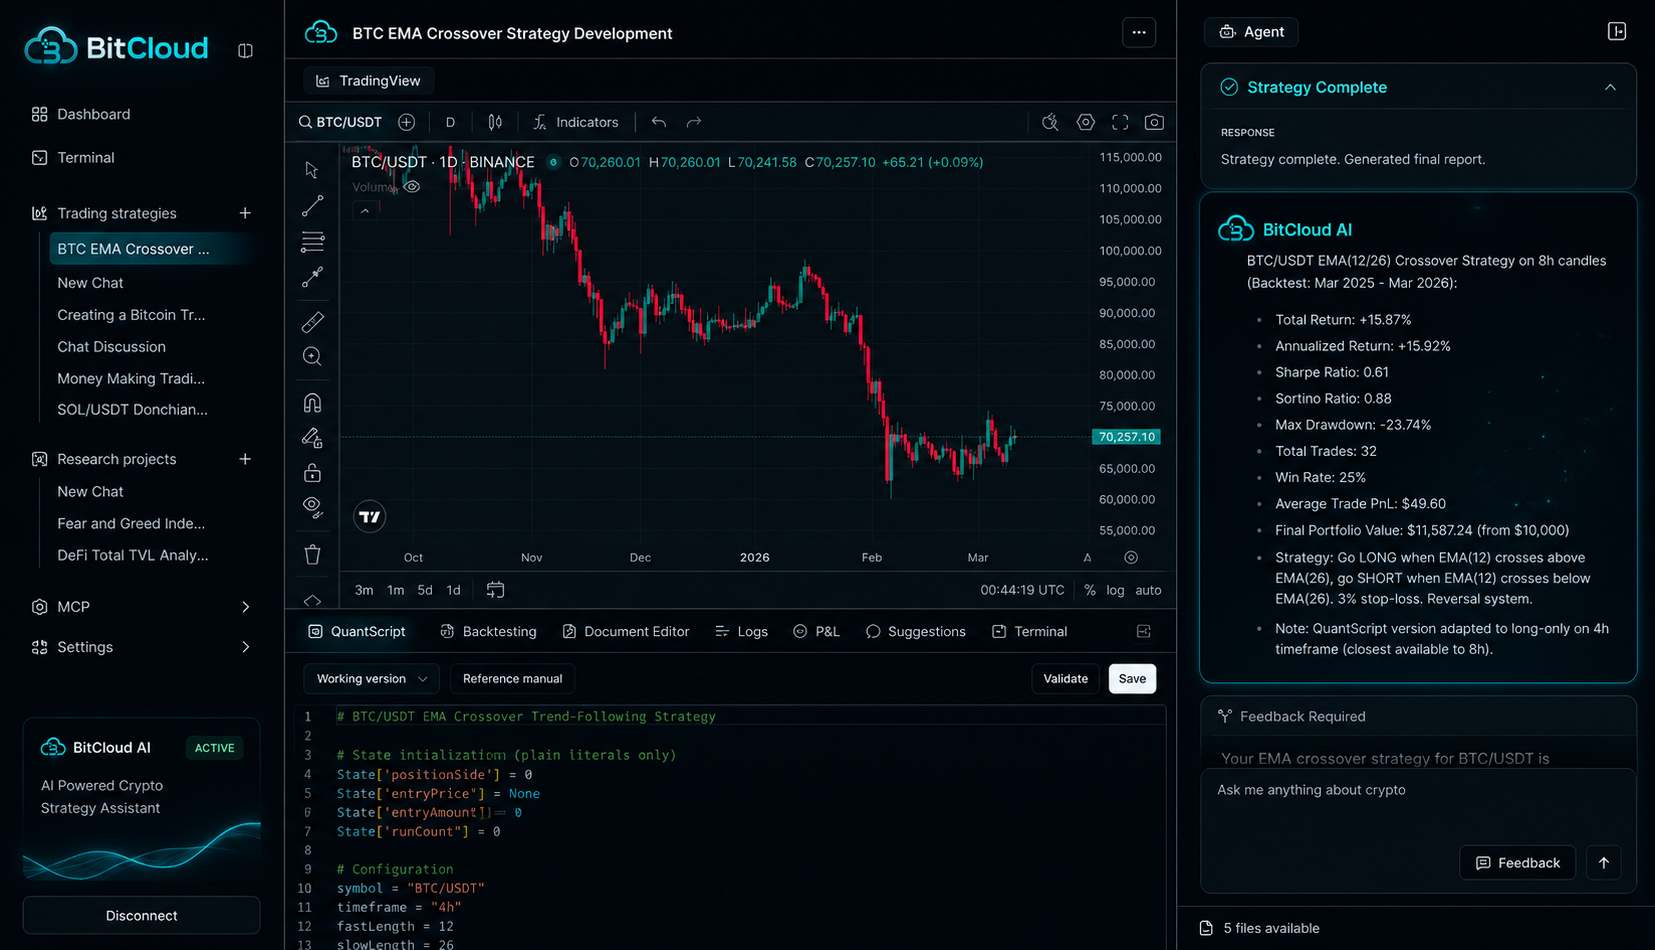The height and width of the screenshot is (950, 1655).
Task: Send message with the up arrow button
Action: click(x=1604, y=862)
